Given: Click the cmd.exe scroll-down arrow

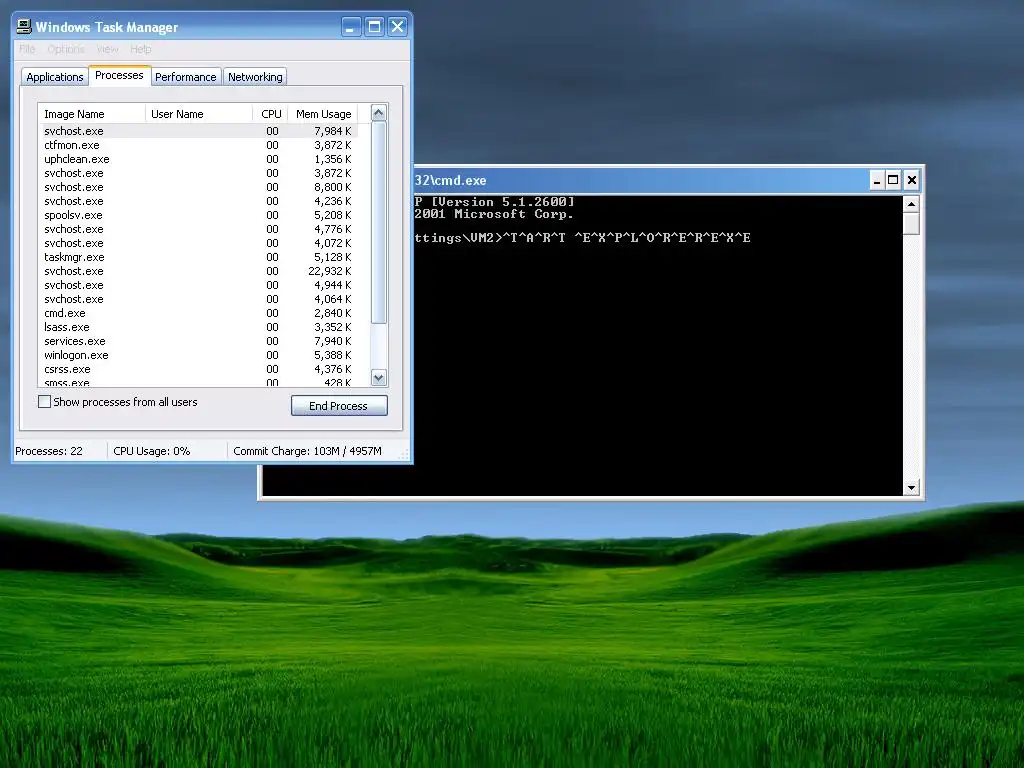Looking at the screenshot, I should pos(911,488).
